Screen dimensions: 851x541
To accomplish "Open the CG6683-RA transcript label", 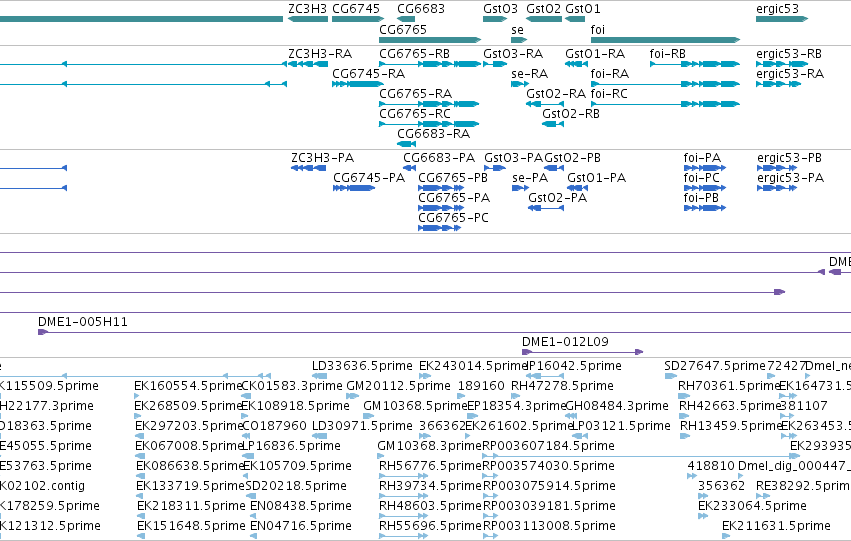I will 433,134.
